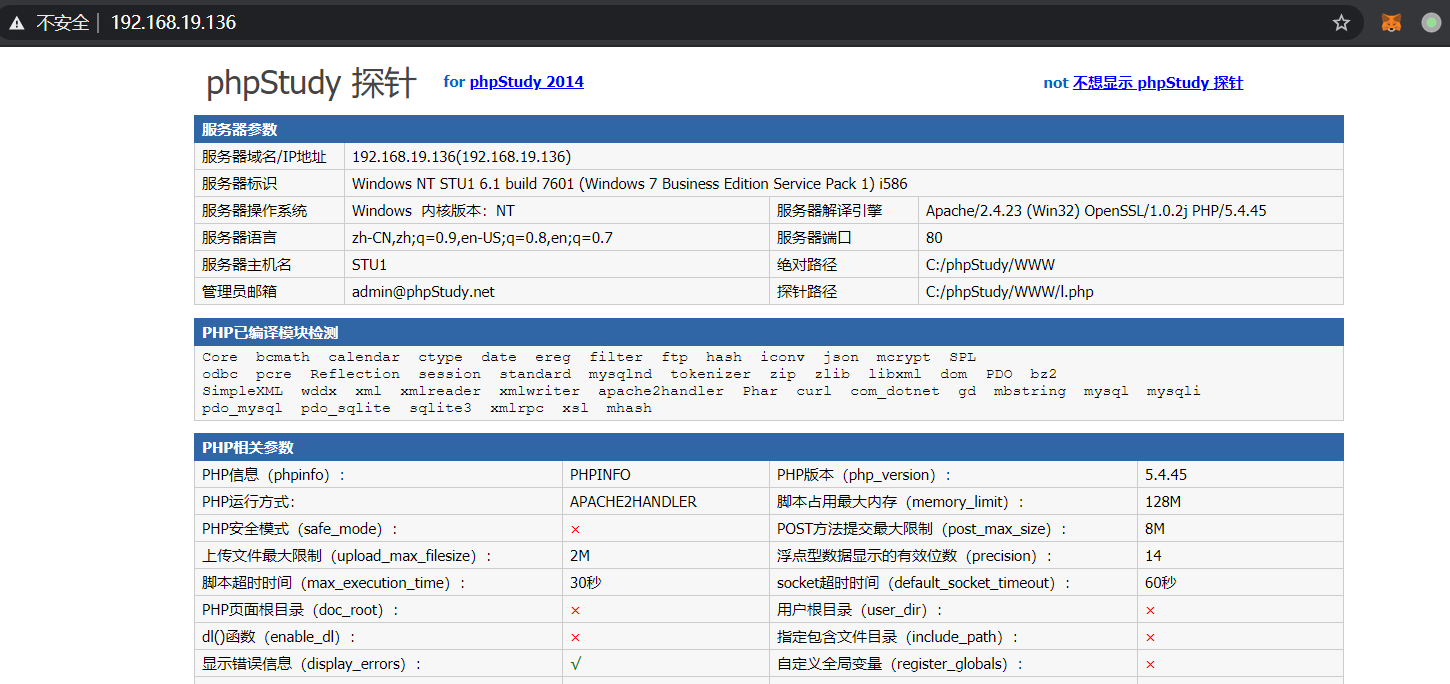
Task: Open the MetaMask fox extension
Action: 1391,23
